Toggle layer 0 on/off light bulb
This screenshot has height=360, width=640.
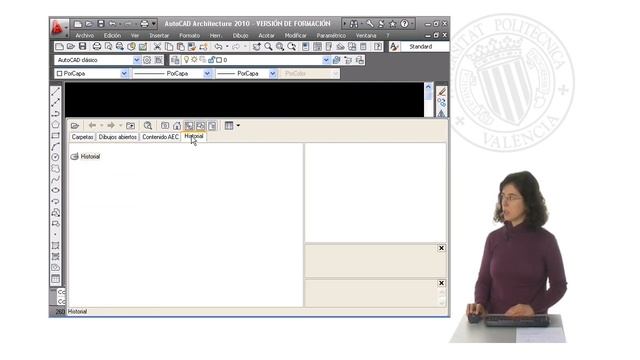coord(186,60)
